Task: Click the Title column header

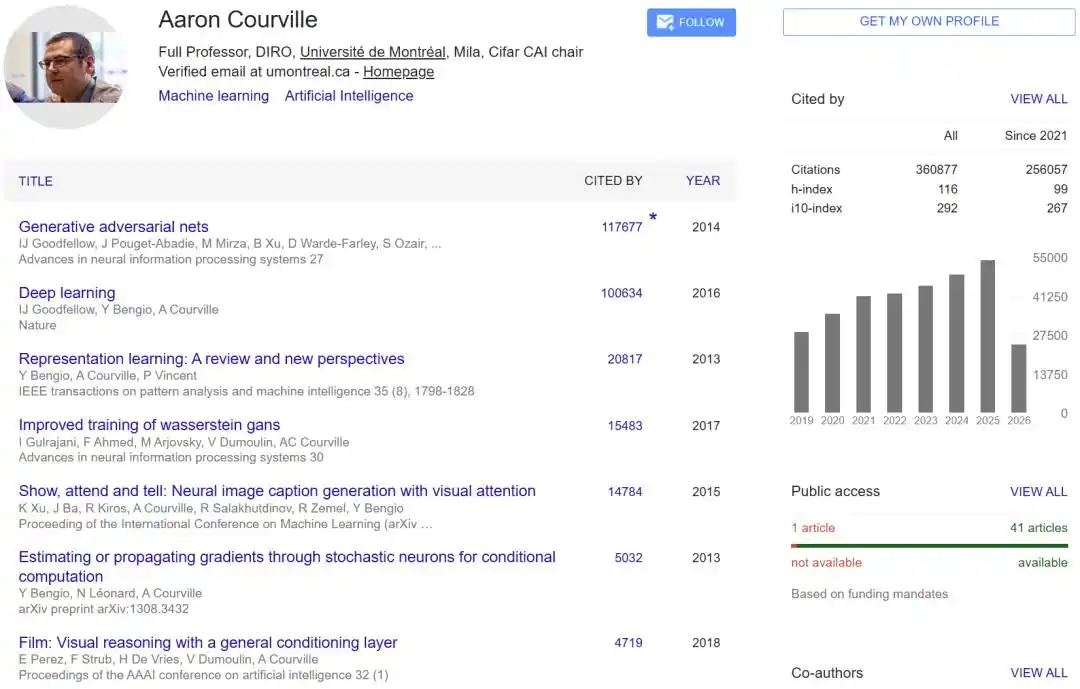Action: point(36,181)
